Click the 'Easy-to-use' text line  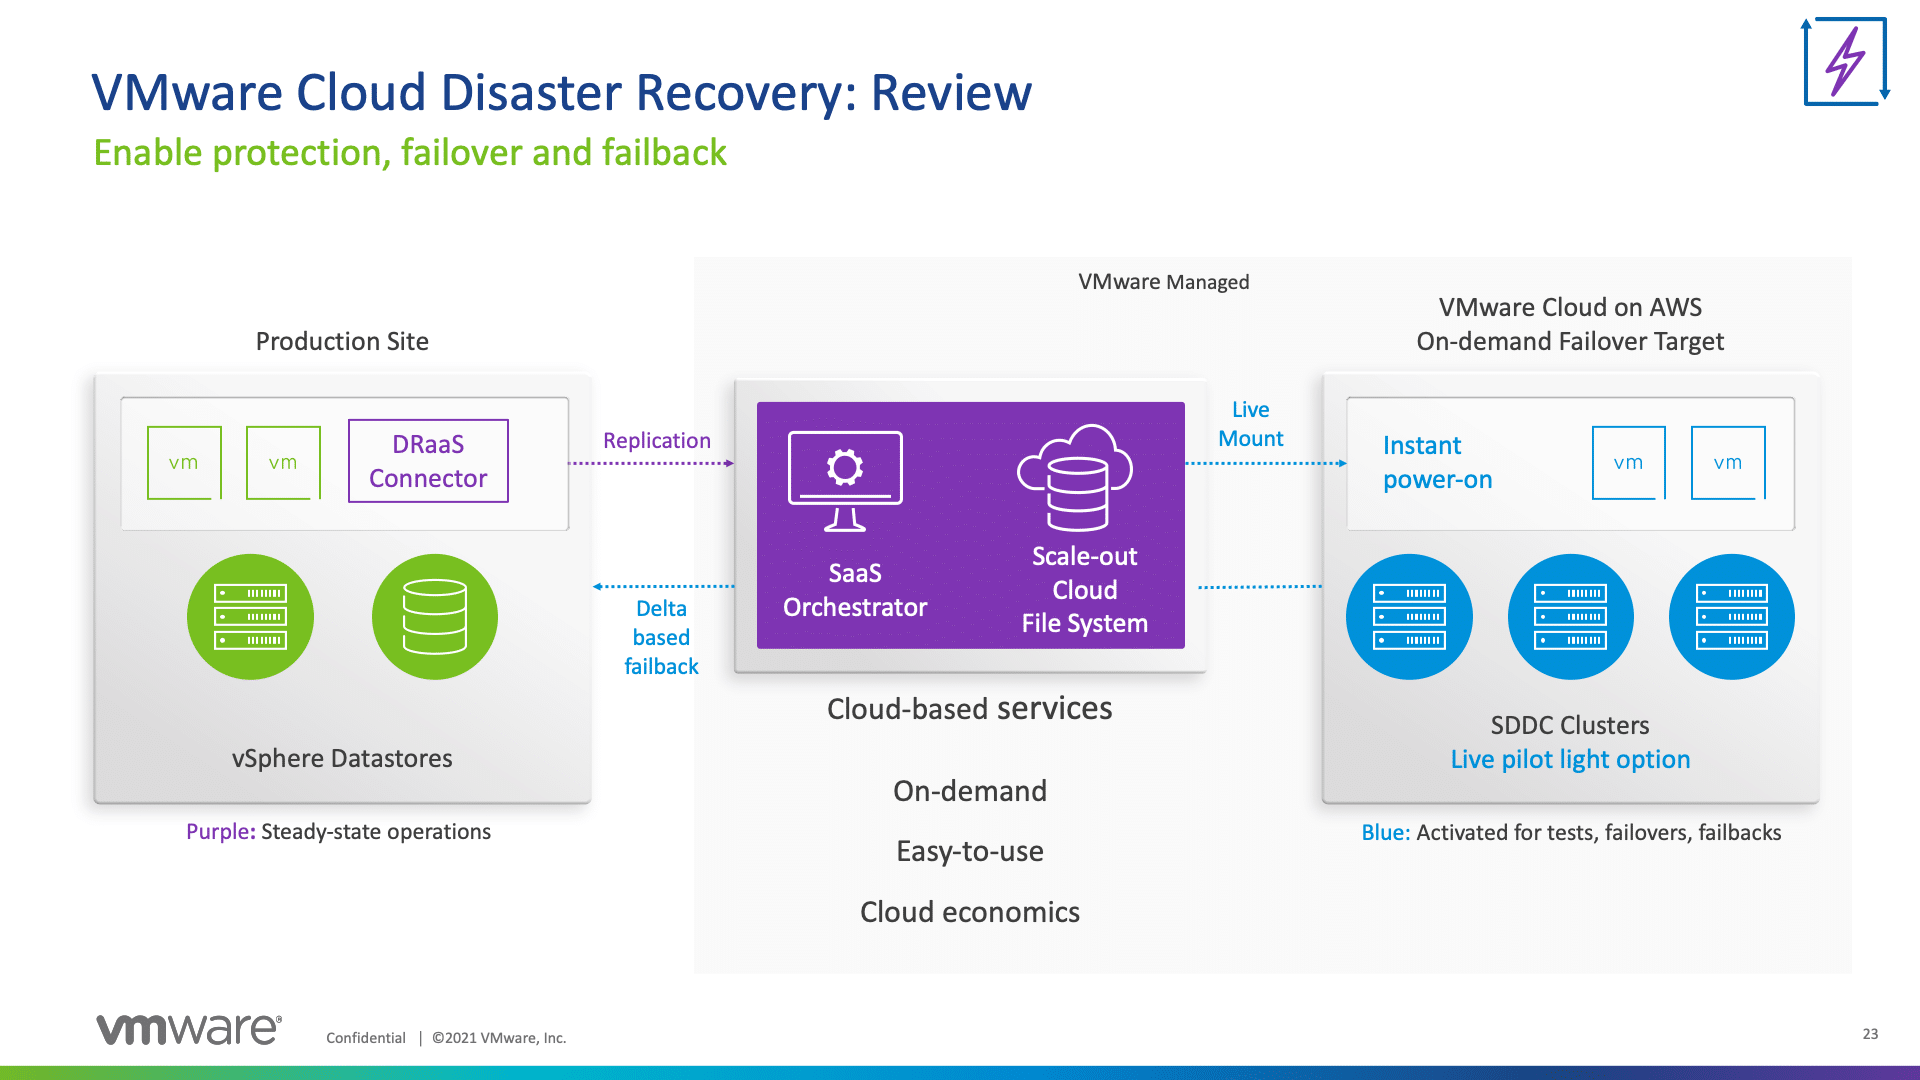click(970, 851)
